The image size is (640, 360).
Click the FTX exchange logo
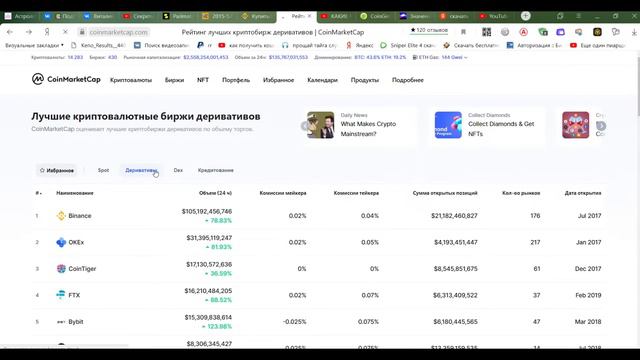[61, 295]
